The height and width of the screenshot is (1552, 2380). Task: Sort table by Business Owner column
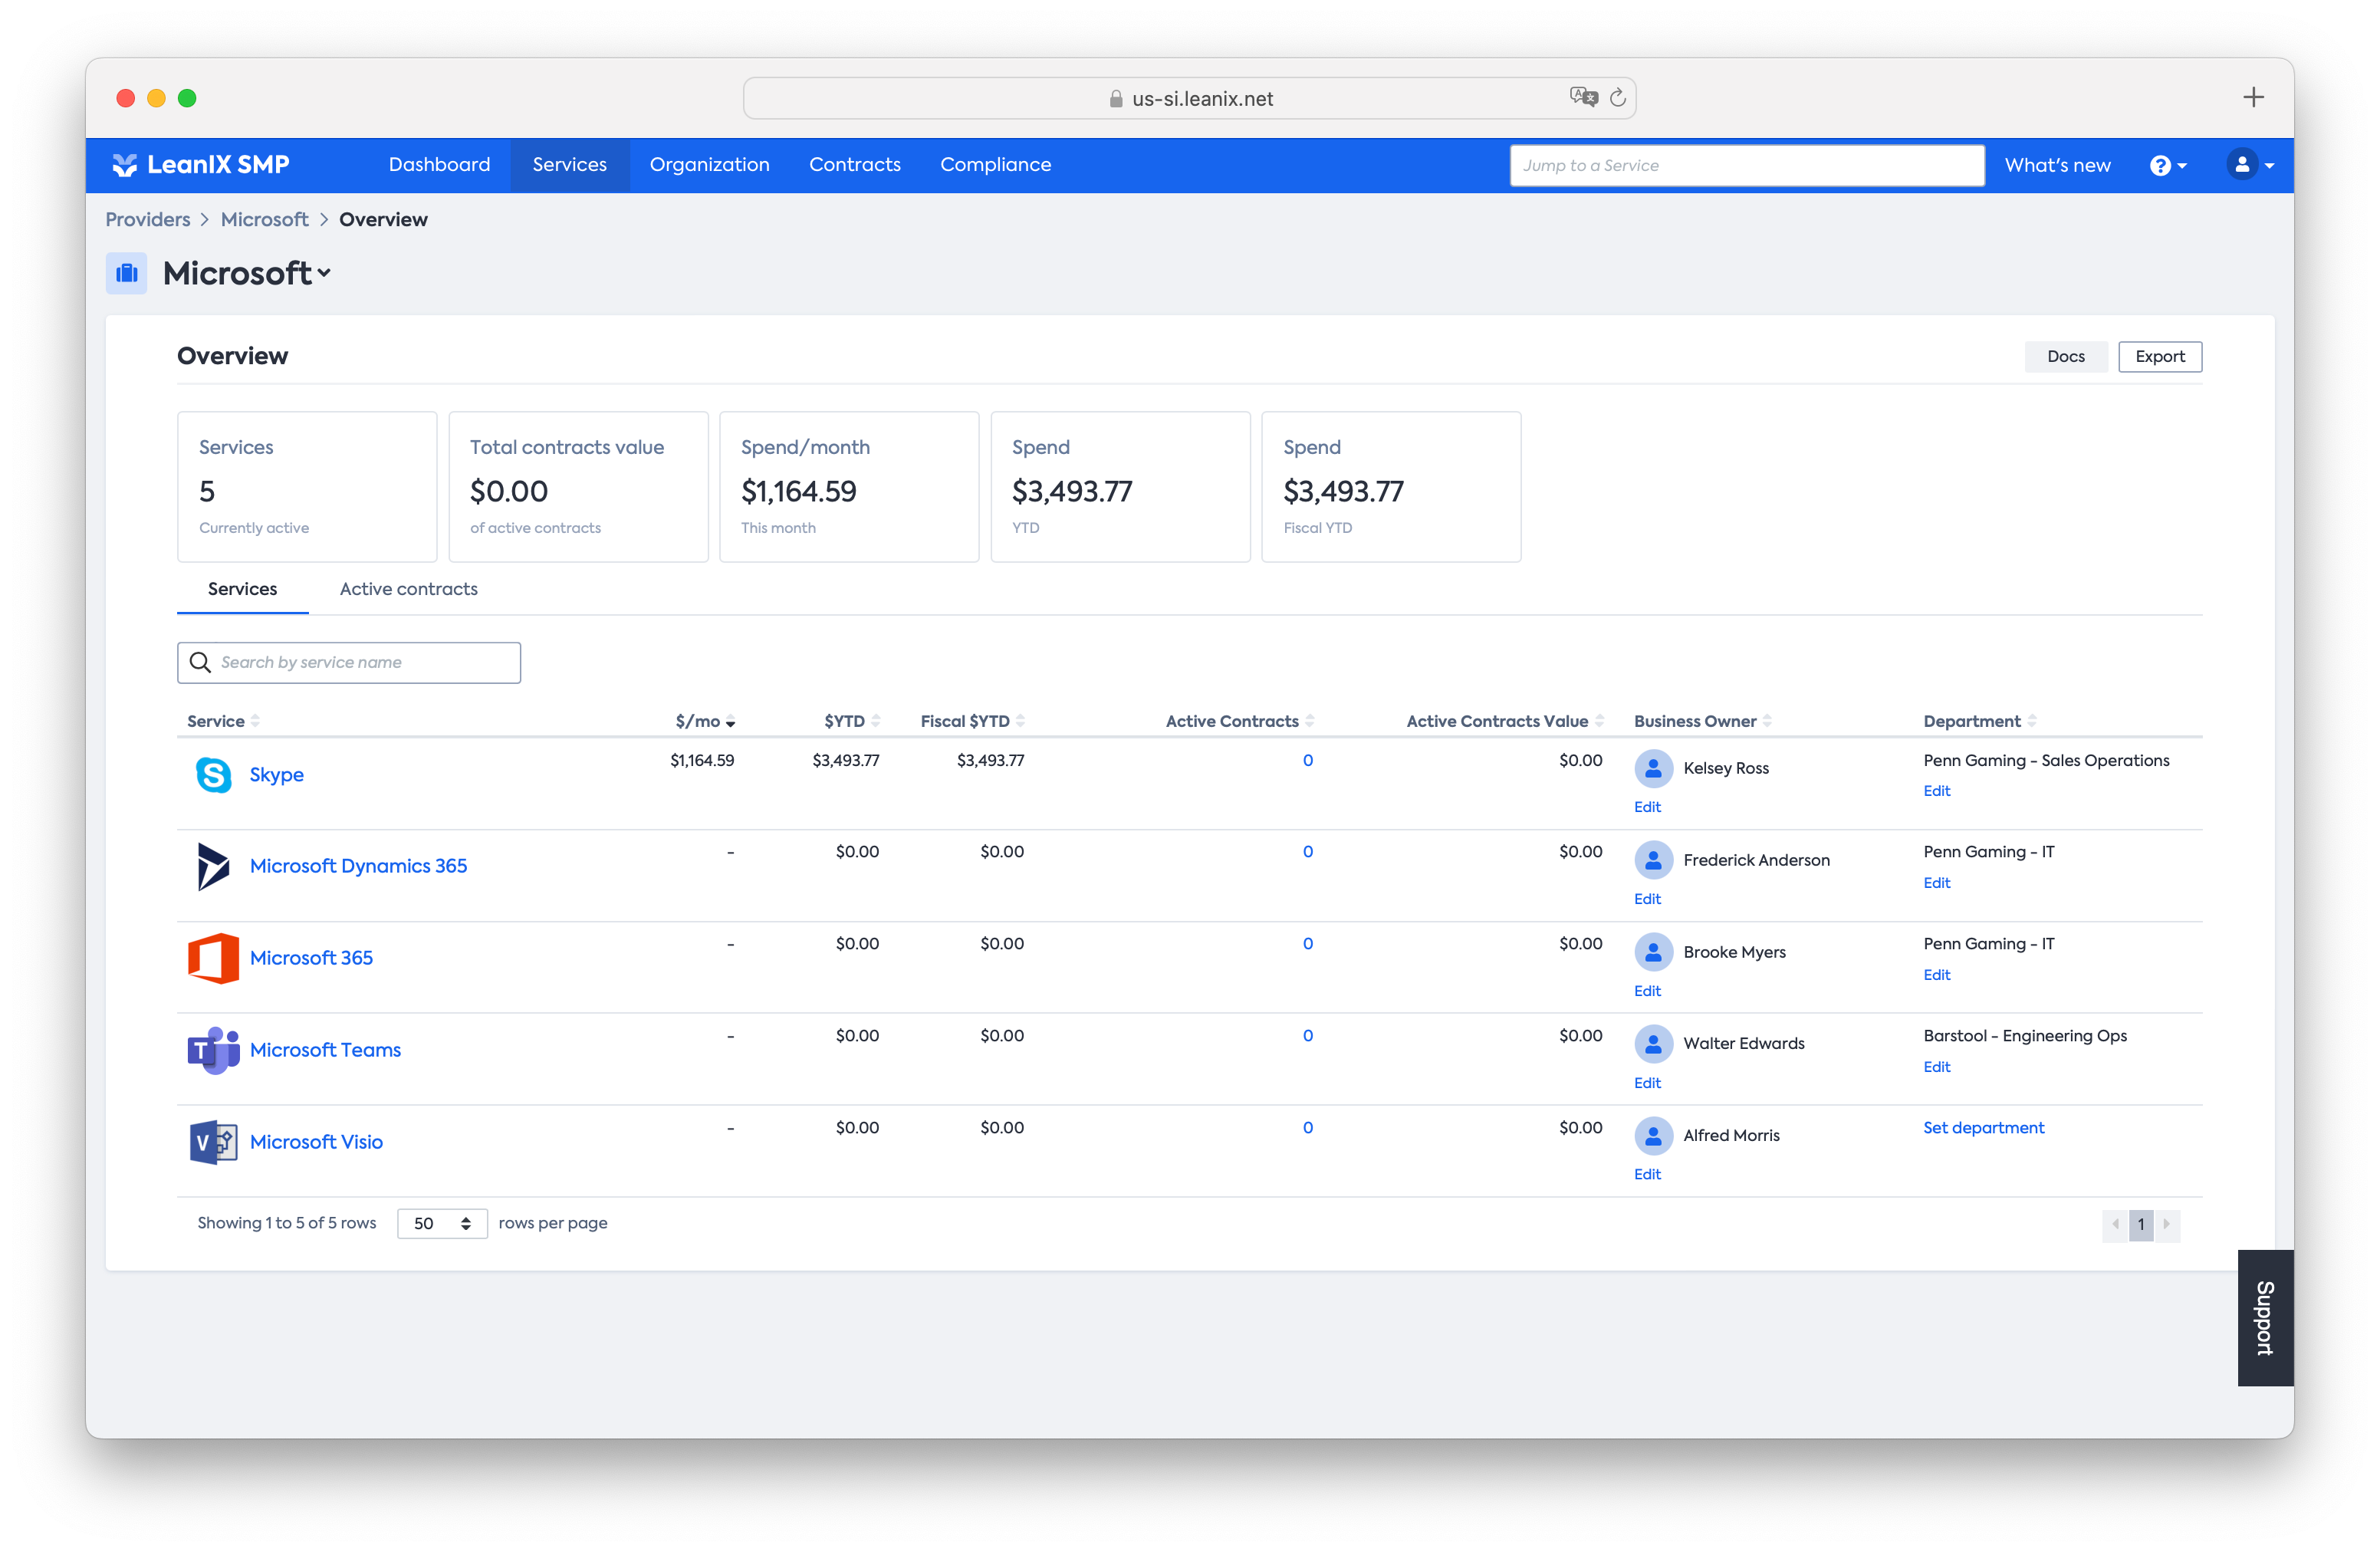tap(1702, 721)
